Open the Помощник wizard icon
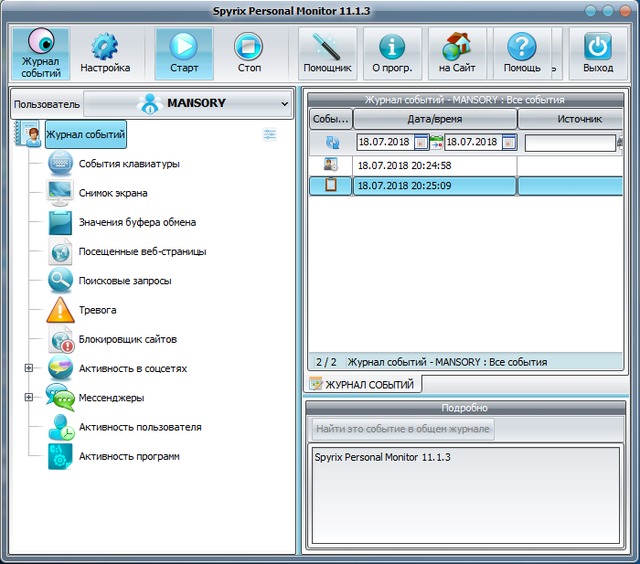640x564 pixels. 327,53
